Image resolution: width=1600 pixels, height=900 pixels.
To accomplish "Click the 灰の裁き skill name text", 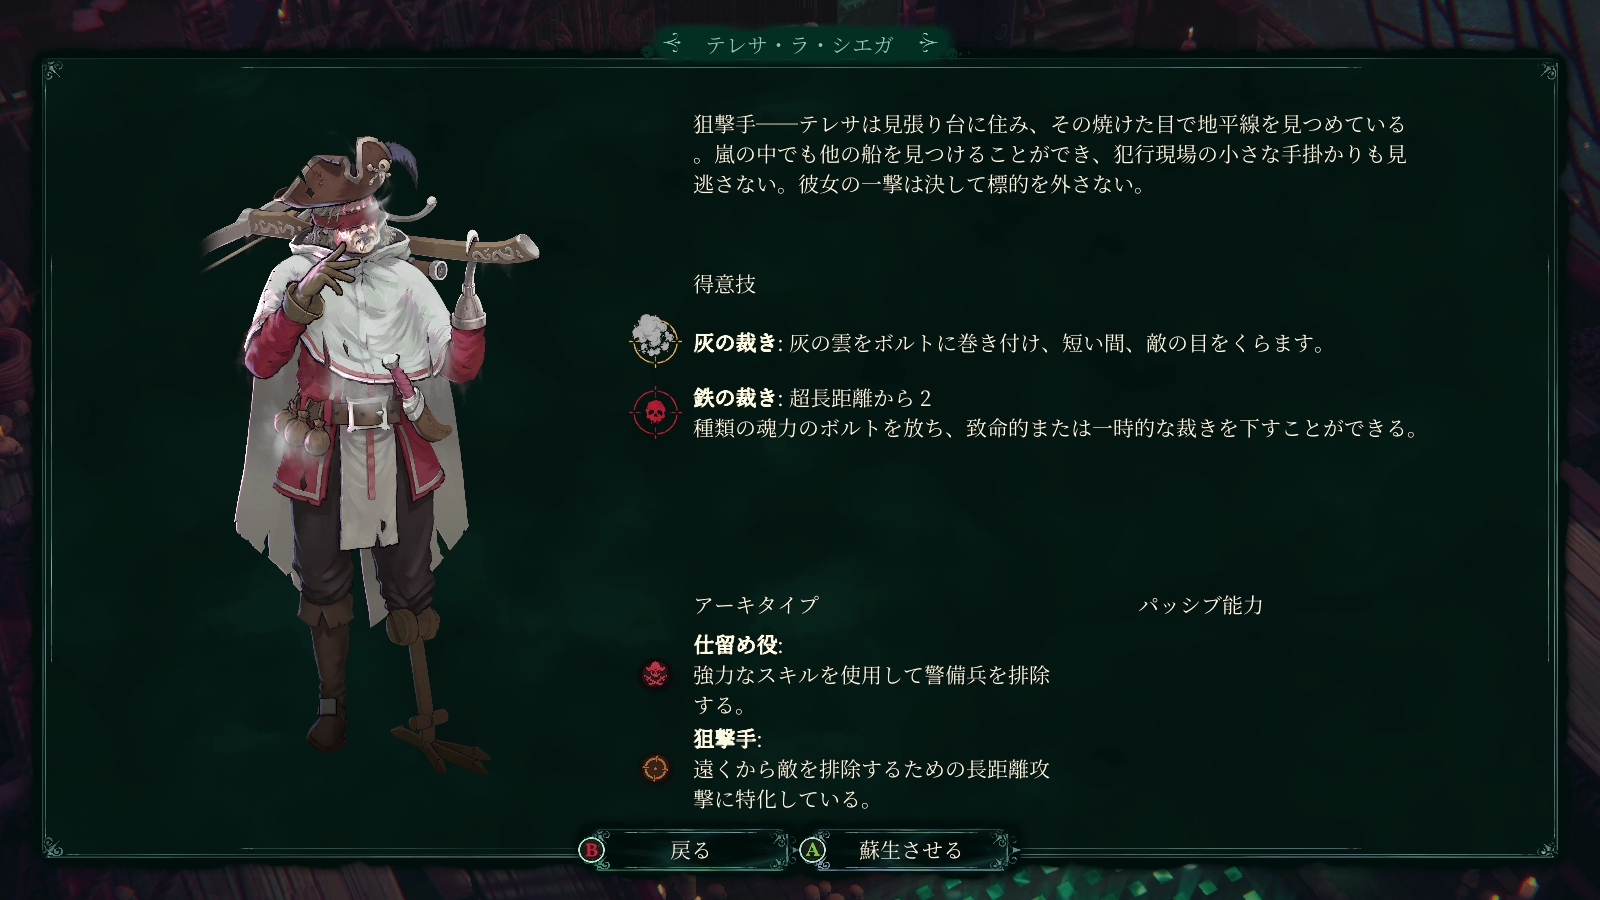I will click(x=735, y=343).
